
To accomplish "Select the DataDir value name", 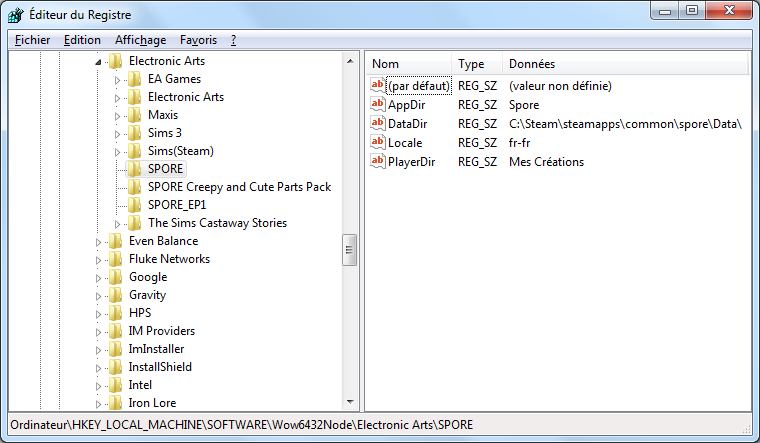I will point(408,124).
